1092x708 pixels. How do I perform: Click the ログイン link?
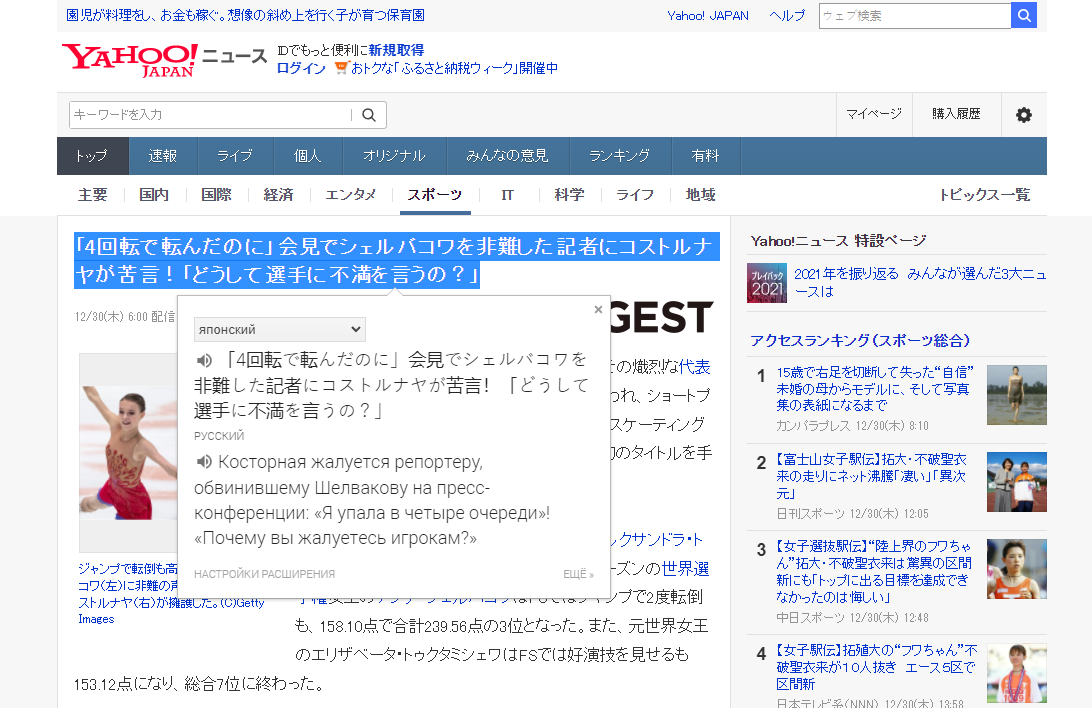pyautogui.click(x=301, y=68)
